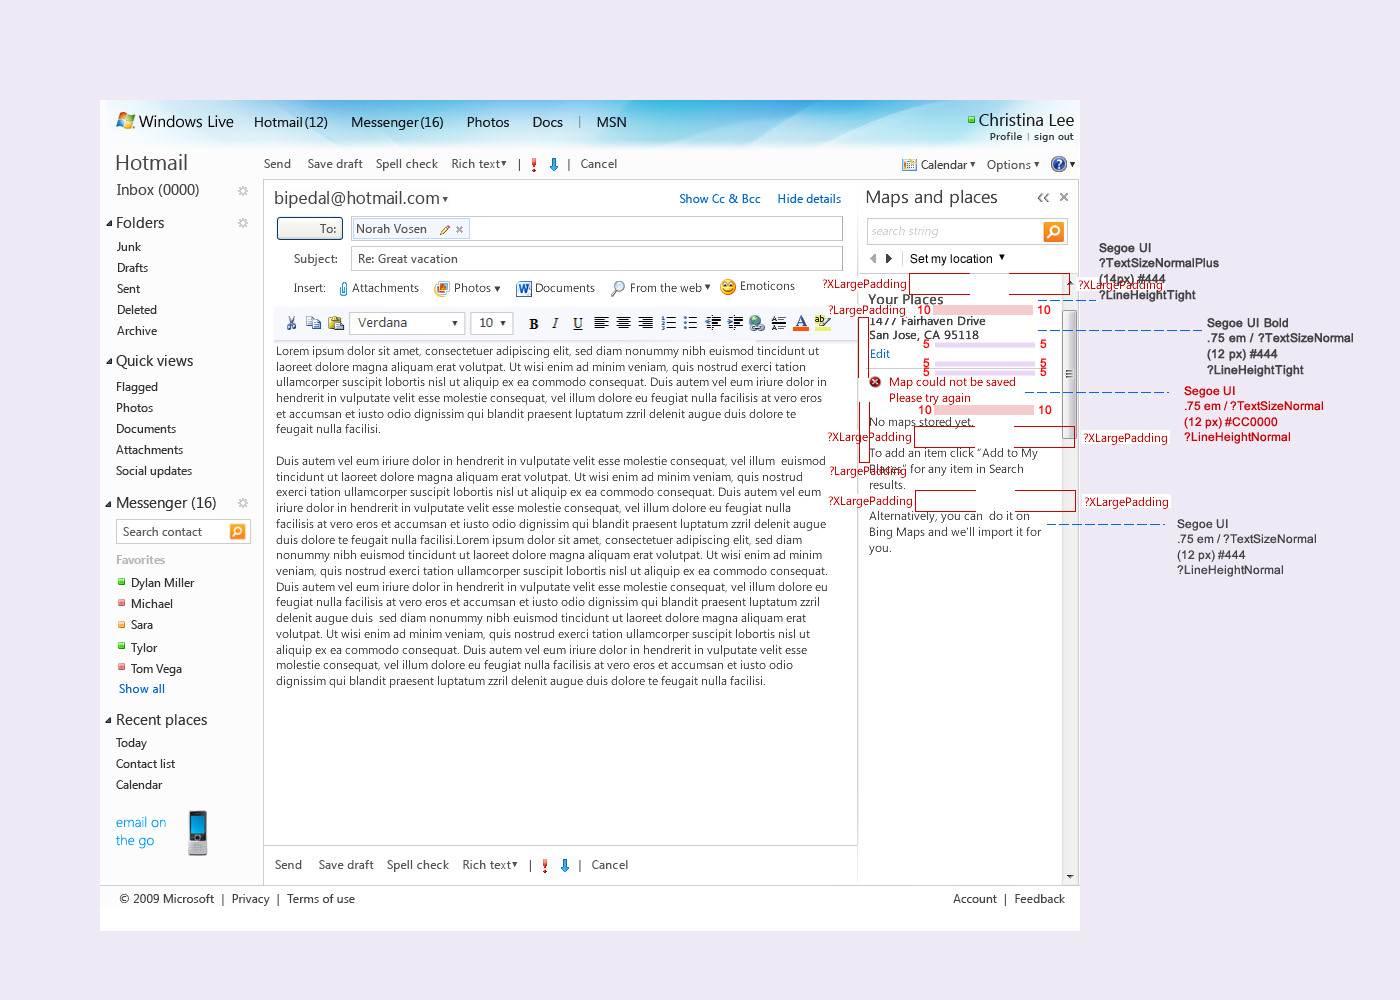This screenshot has height=1000, width=1400.
Task: Increase indent of the paragraph
Action: [x=735, y=323]
